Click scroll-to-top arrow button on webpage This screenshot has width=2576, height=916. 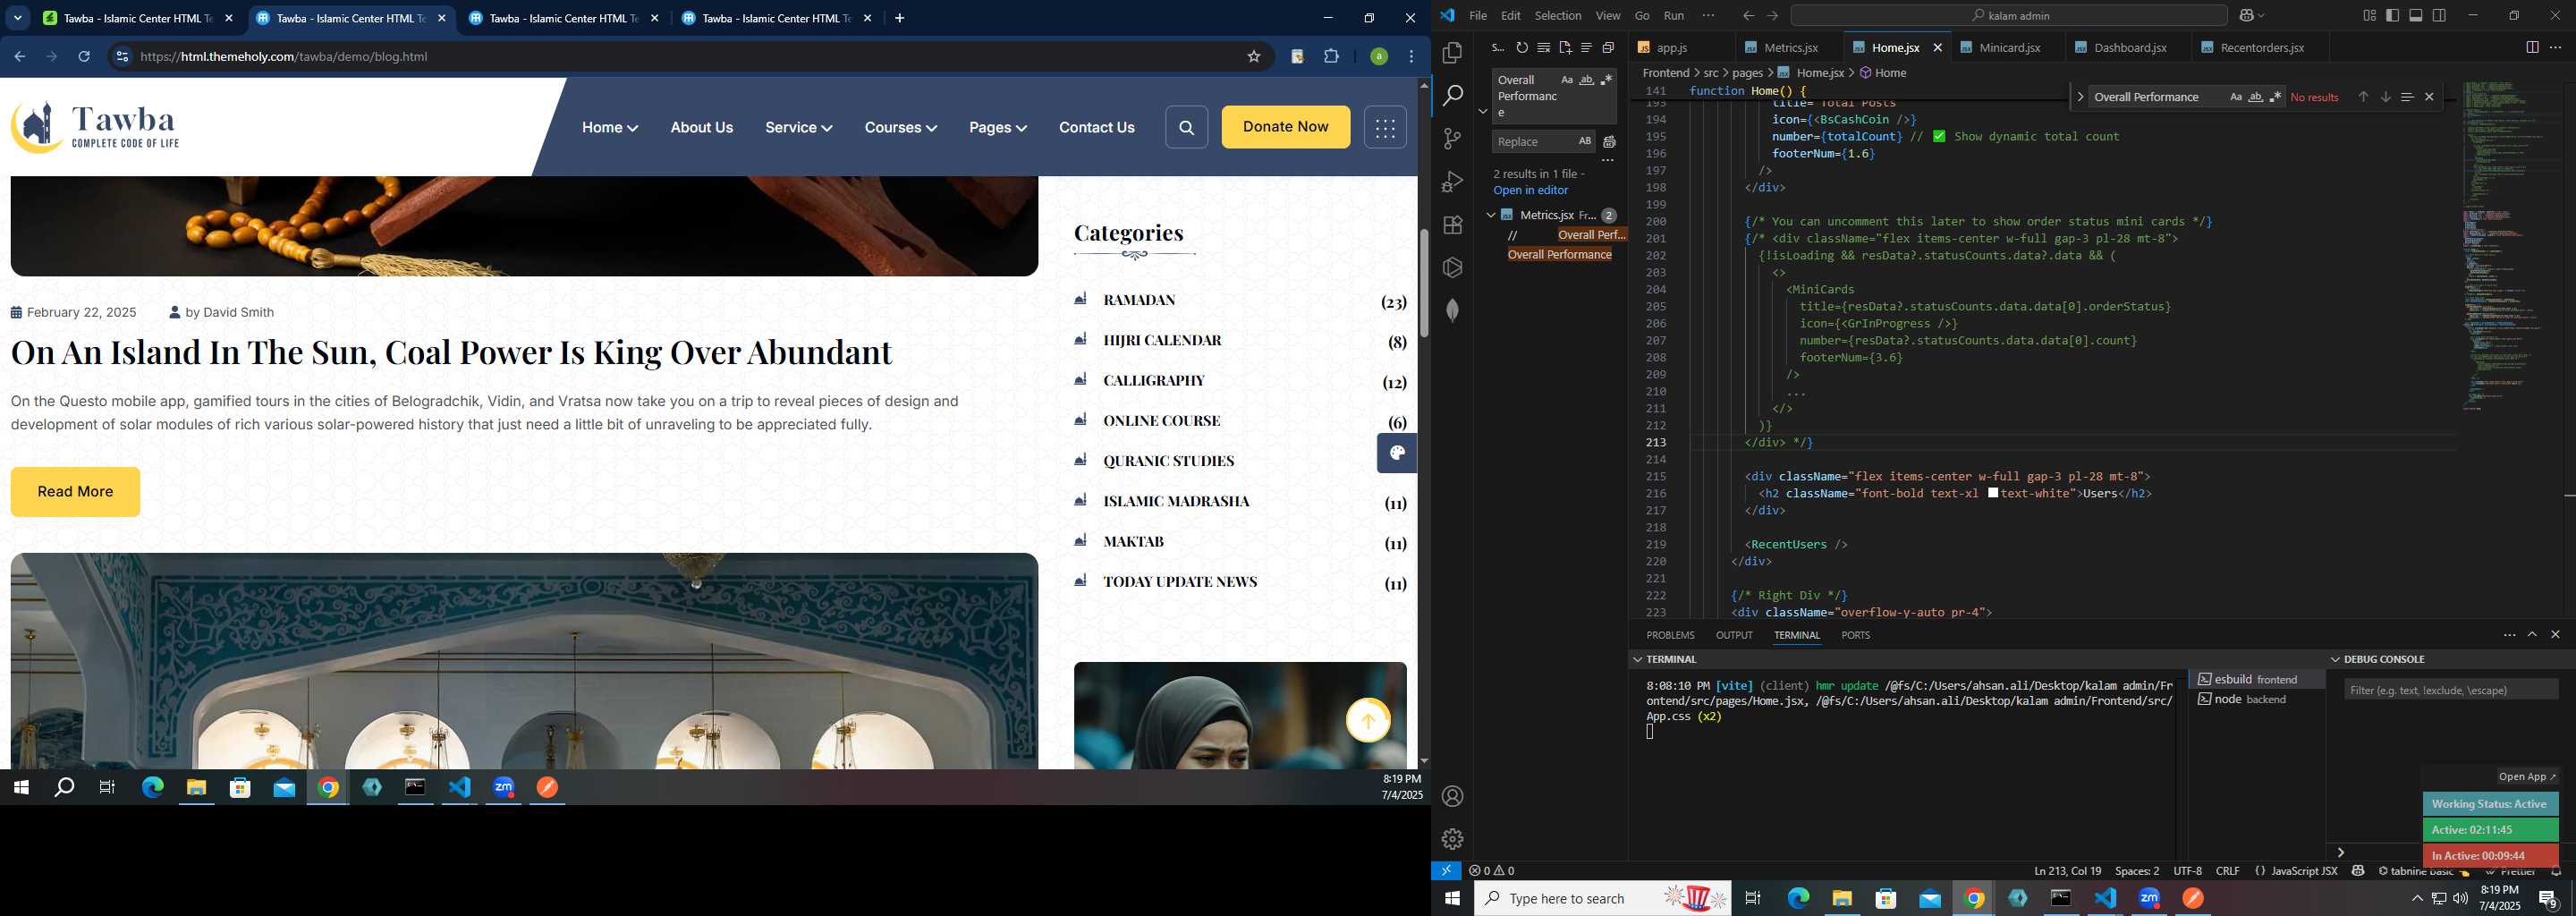[x=1368, y=720]
